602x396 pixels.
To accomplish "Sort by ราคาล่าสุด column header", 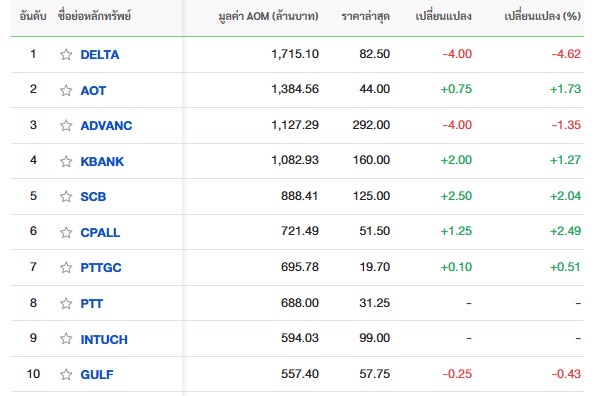I will click(366, 17).
